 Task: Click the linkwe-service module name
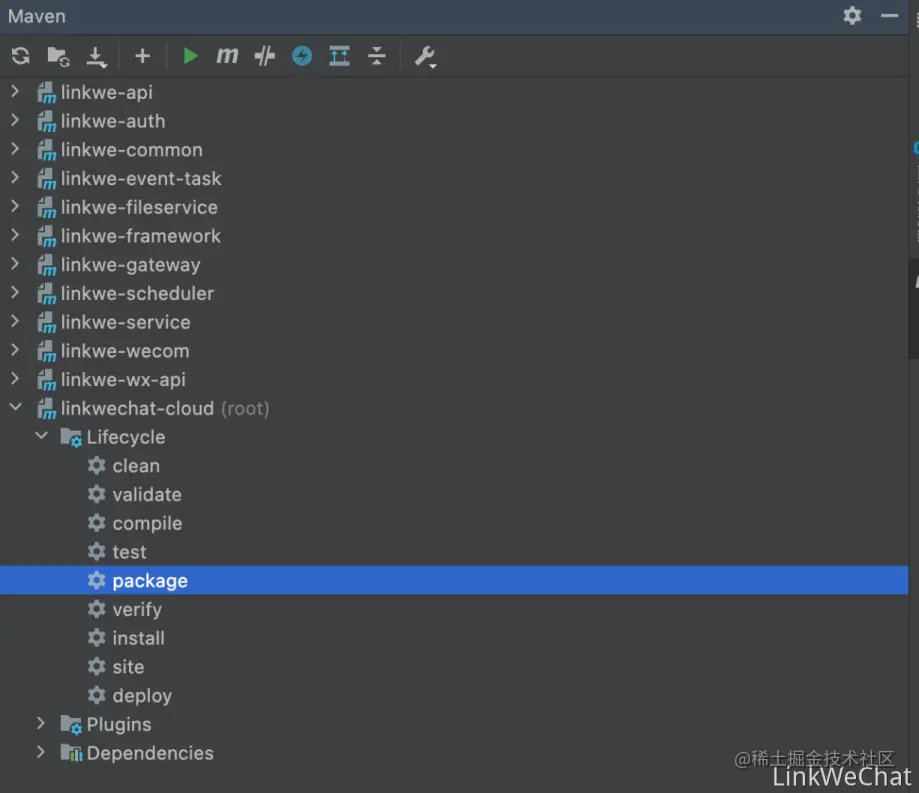coord(125,322)
